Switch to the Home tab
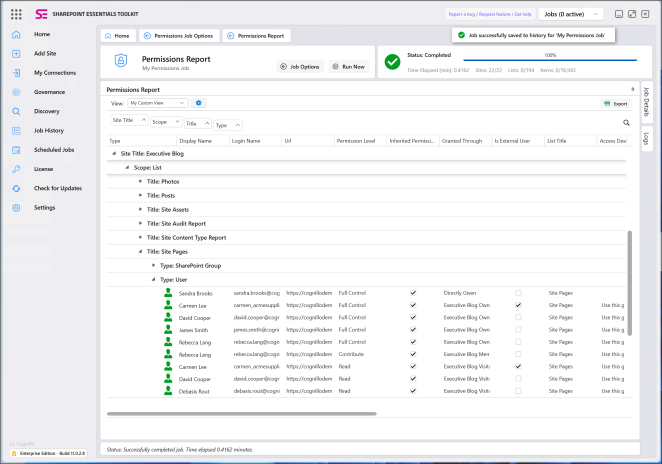Image resolution: width=662 pixels, height=464 pixels. (118, 36)
